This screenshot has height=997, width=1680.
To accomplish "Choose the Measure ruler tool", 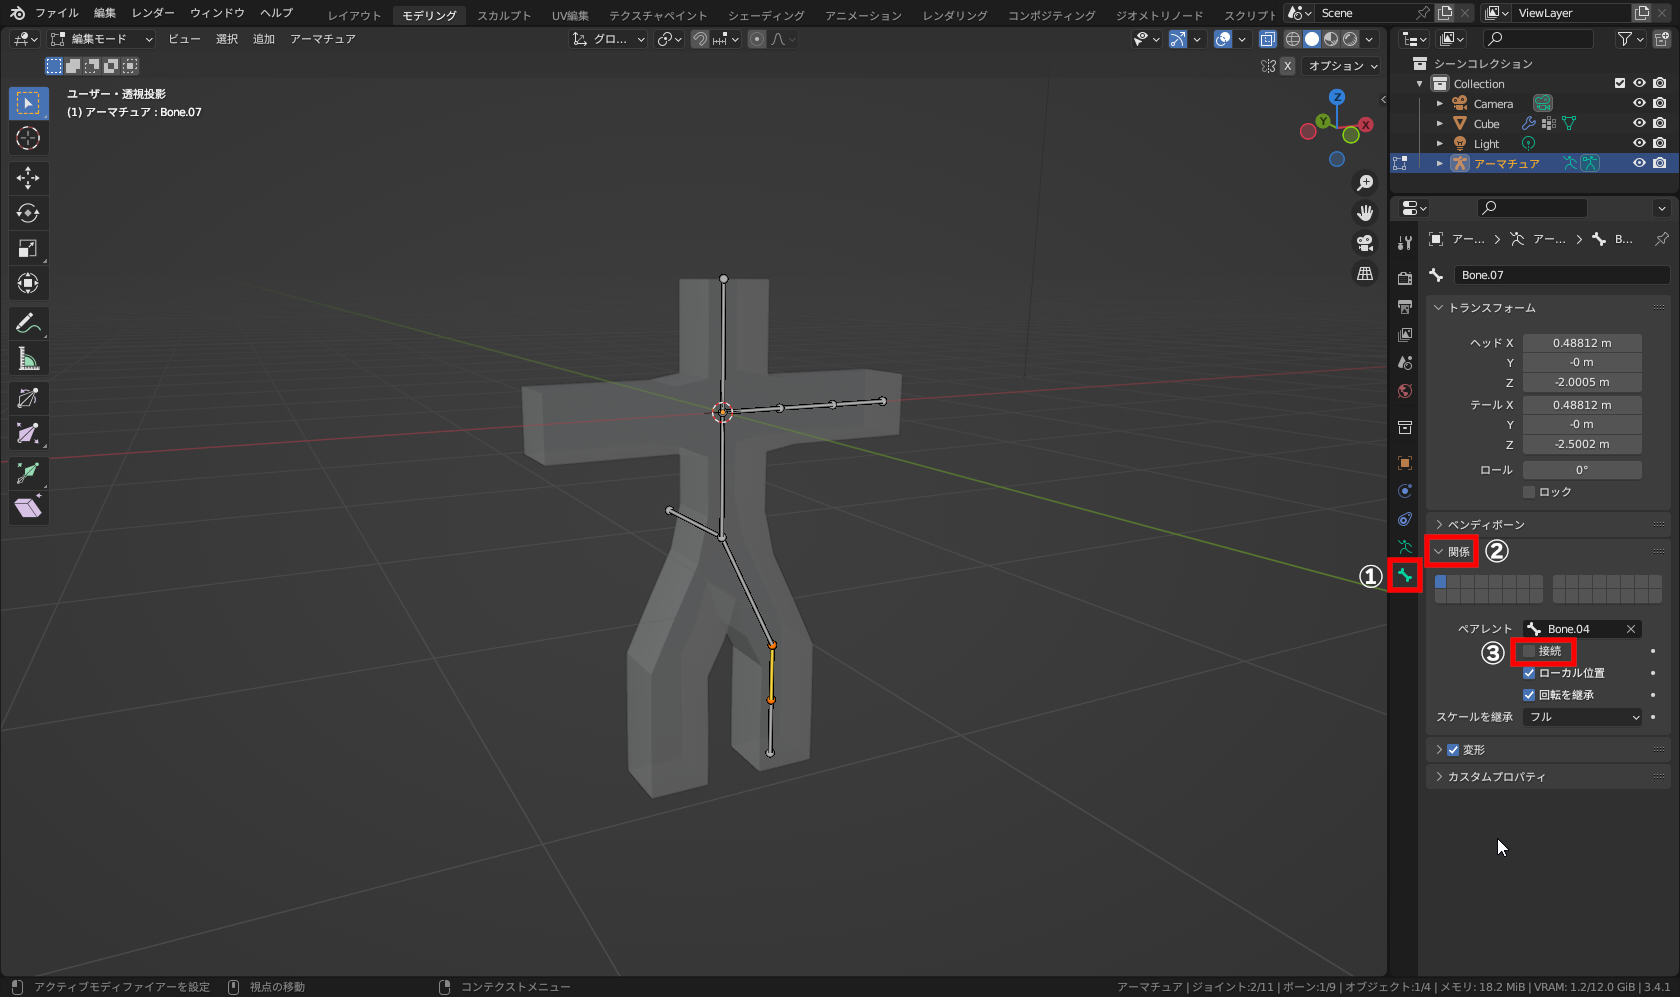I will coord(28,358).
